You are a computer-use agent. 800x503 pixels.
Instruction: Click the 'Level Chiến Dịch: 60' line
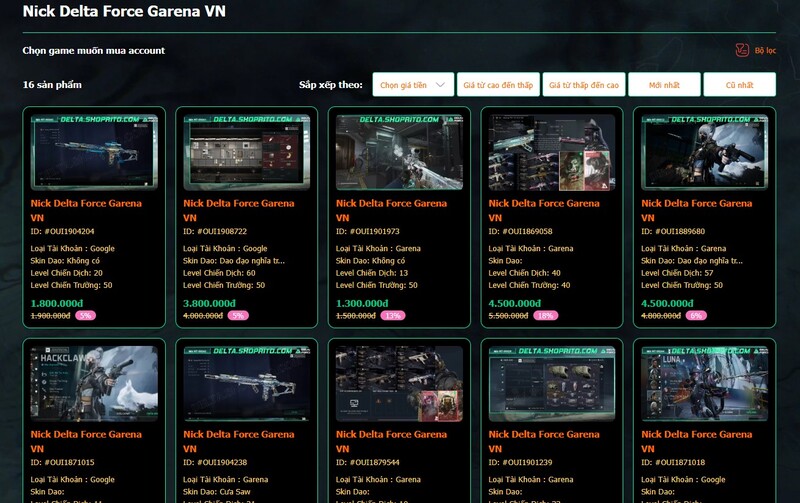219,273
